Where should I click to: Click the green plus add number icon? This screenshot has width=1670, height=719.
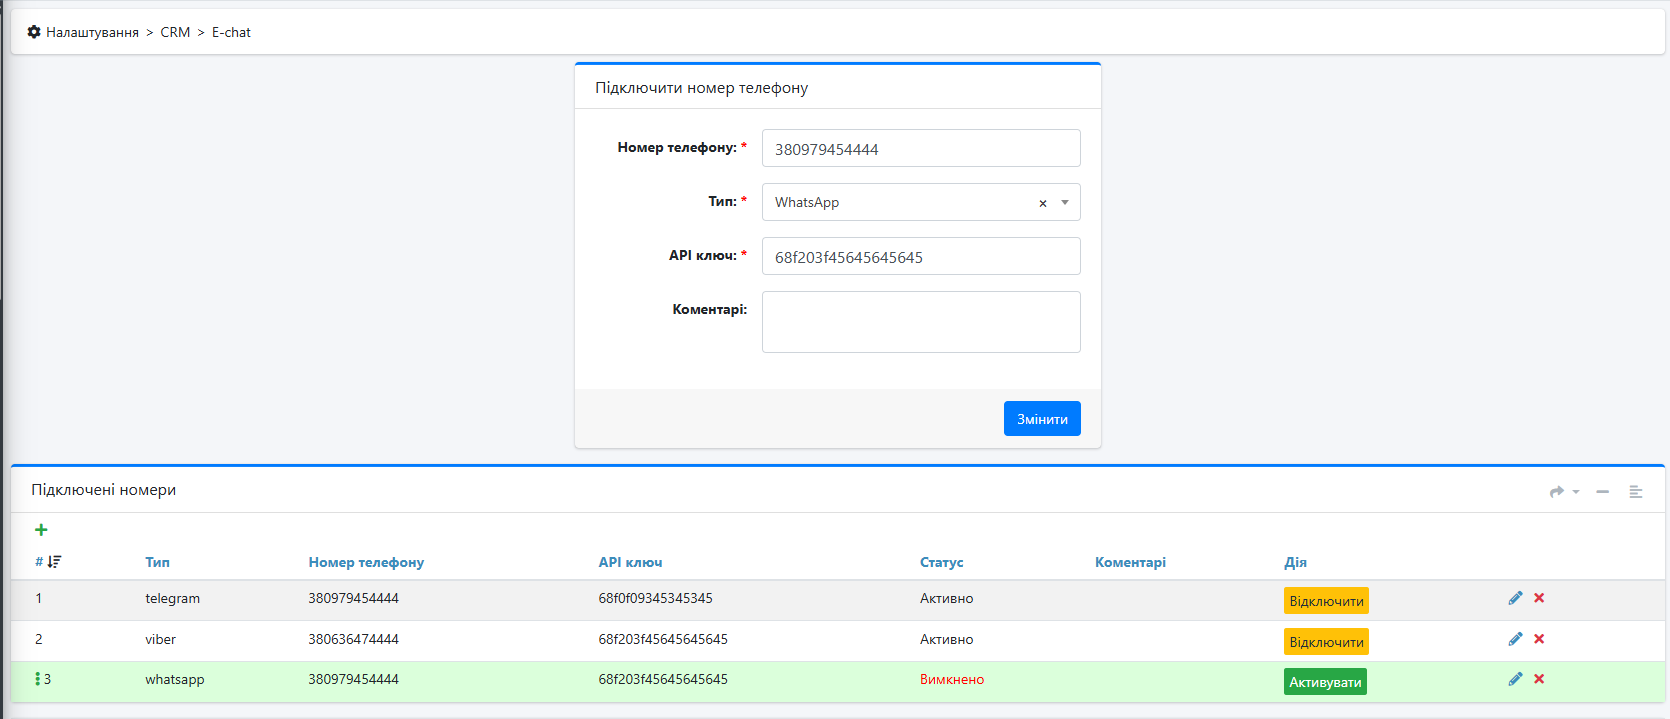pos(41,530)
